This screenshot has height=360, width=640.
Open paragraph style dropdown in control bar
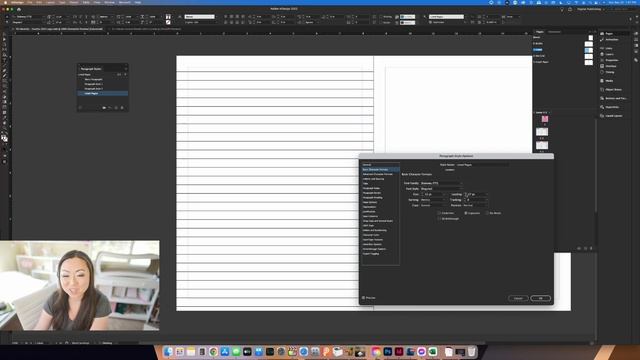(x=446, y=17)
